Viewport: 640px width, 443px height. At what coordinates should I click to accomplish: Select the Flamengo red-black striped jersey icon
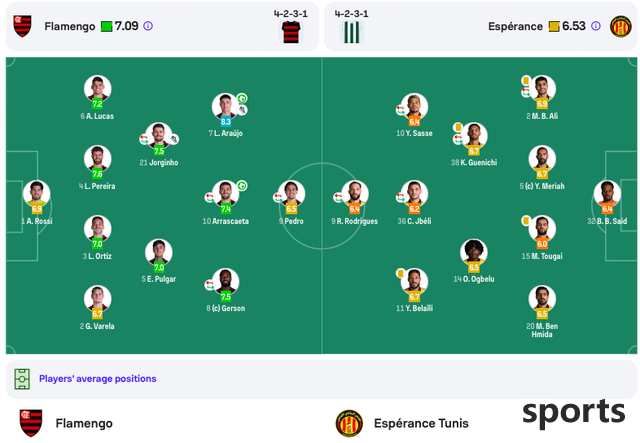(291, 32)
